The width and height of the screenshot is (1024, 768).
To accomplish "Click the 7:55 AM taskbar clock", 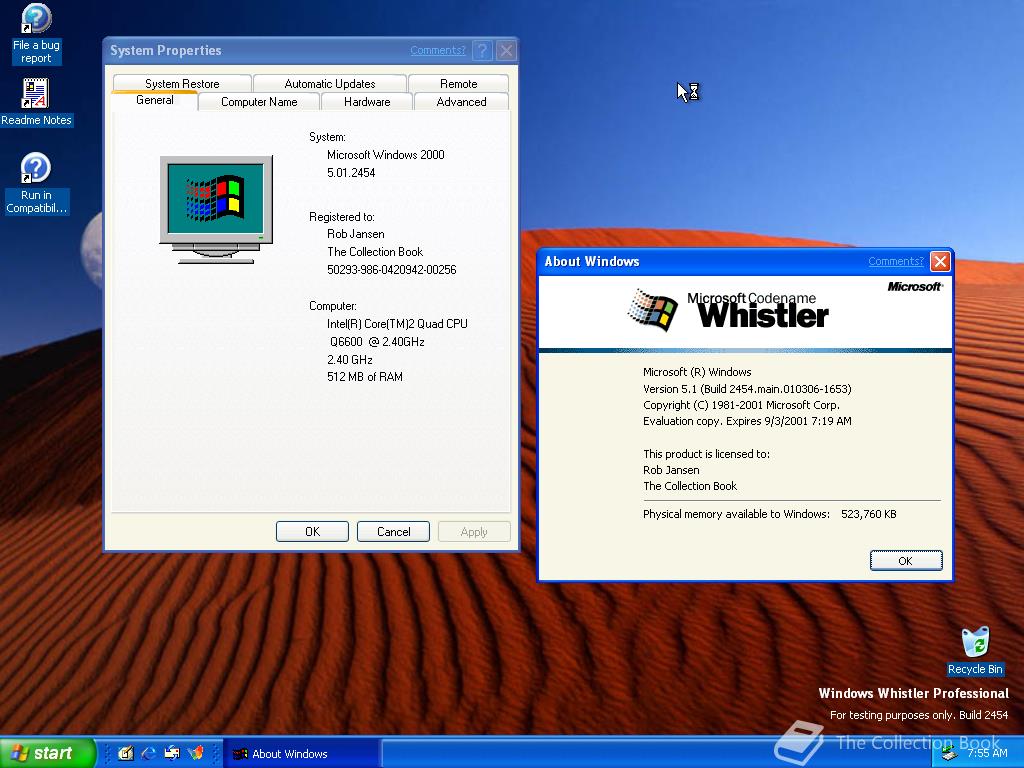I will pyautogui.click(x=987, y=753).
